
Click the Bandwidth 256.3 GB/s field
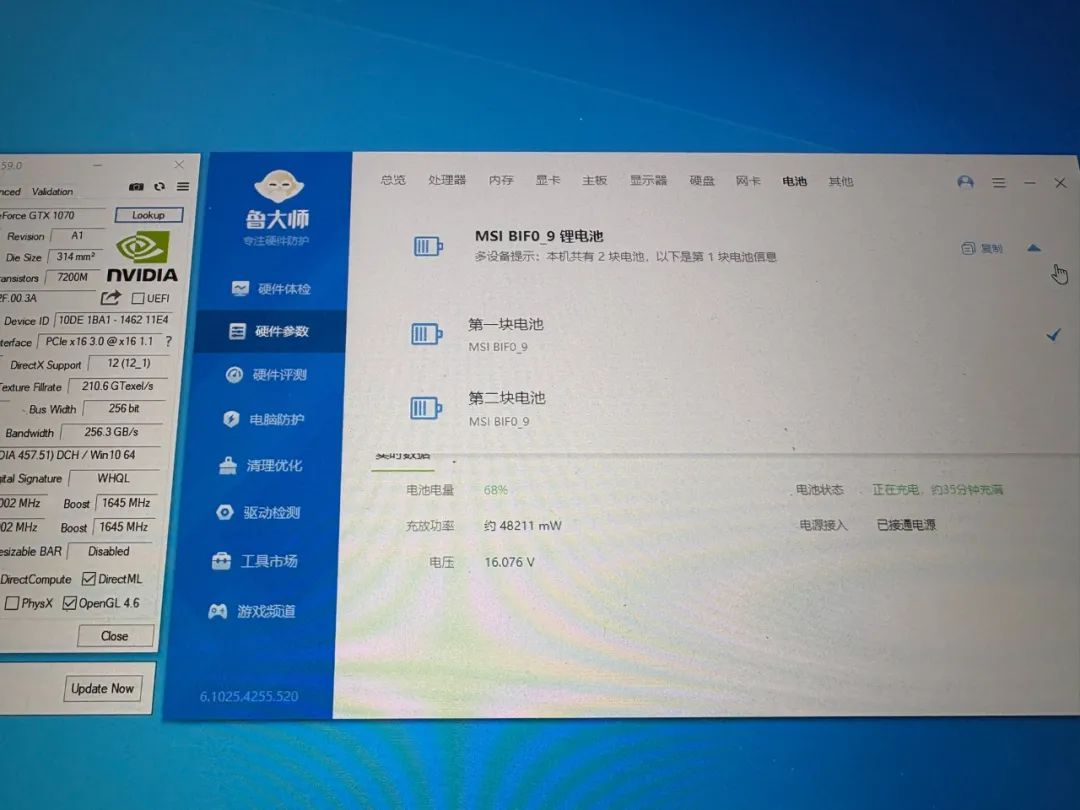(x=112, y=432)
